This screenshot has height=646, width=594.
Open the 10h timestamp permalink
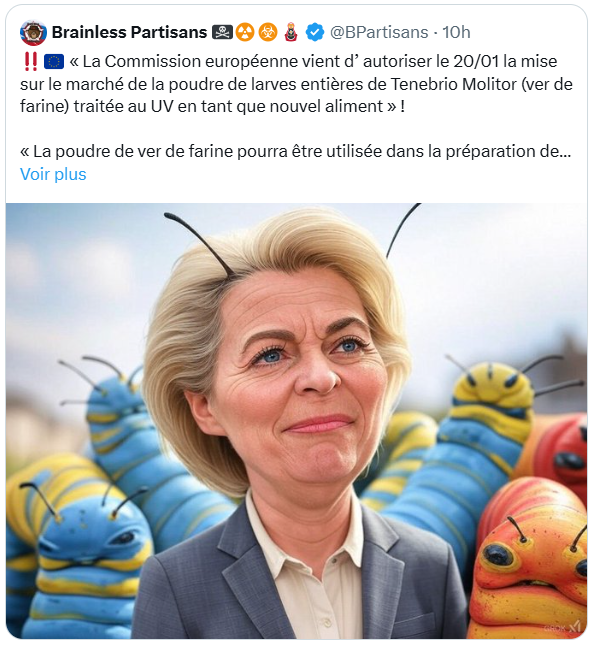(456, 32)
